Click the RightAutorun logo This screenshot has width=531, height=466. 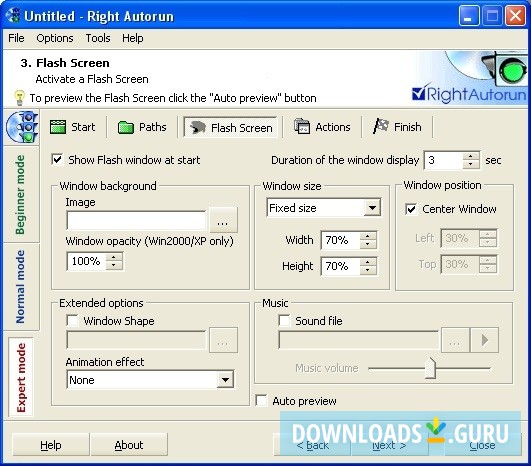click(469, 94)
